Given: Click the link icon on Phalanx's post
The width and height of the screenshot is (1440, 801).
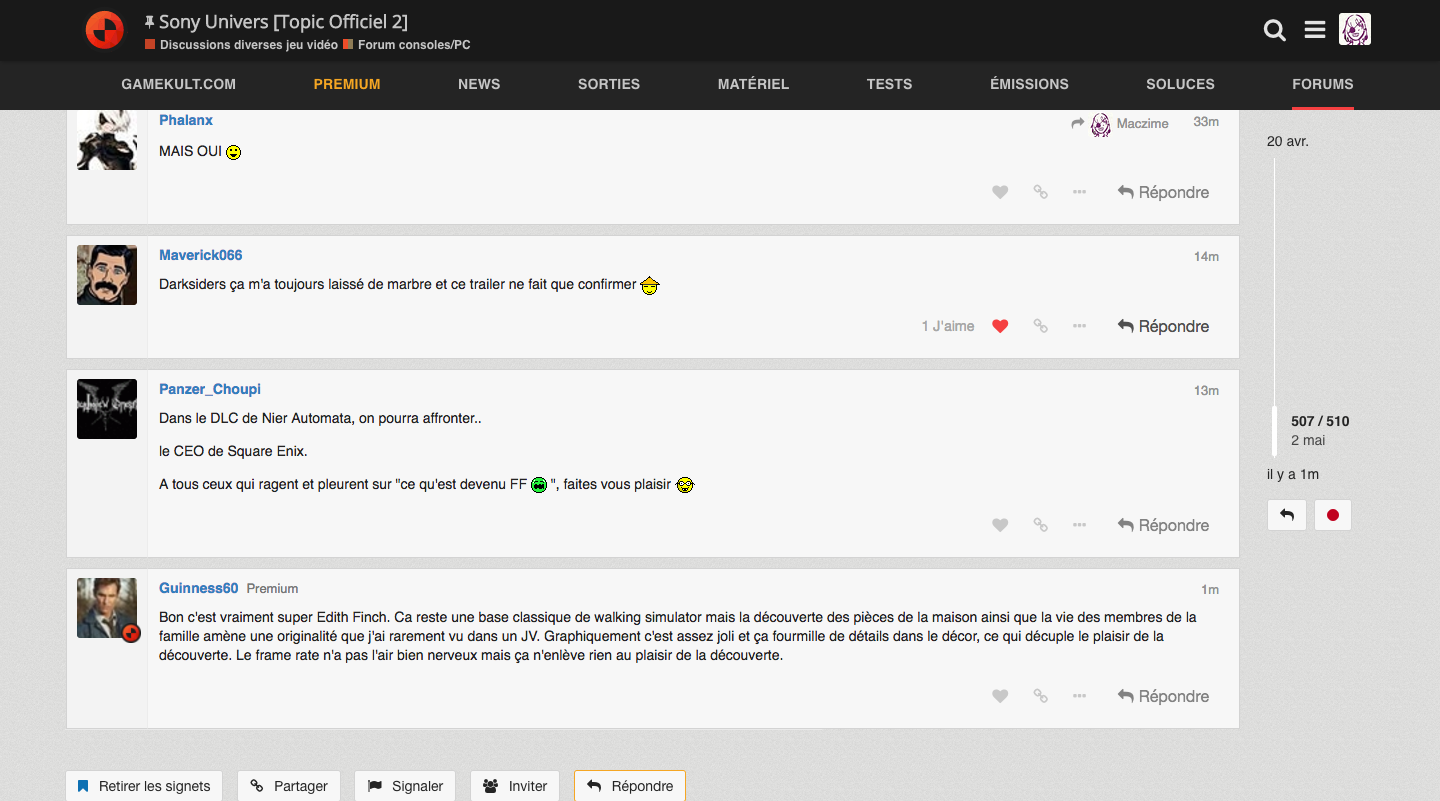Looking at the screenshot, I should tap(1040, 192).
